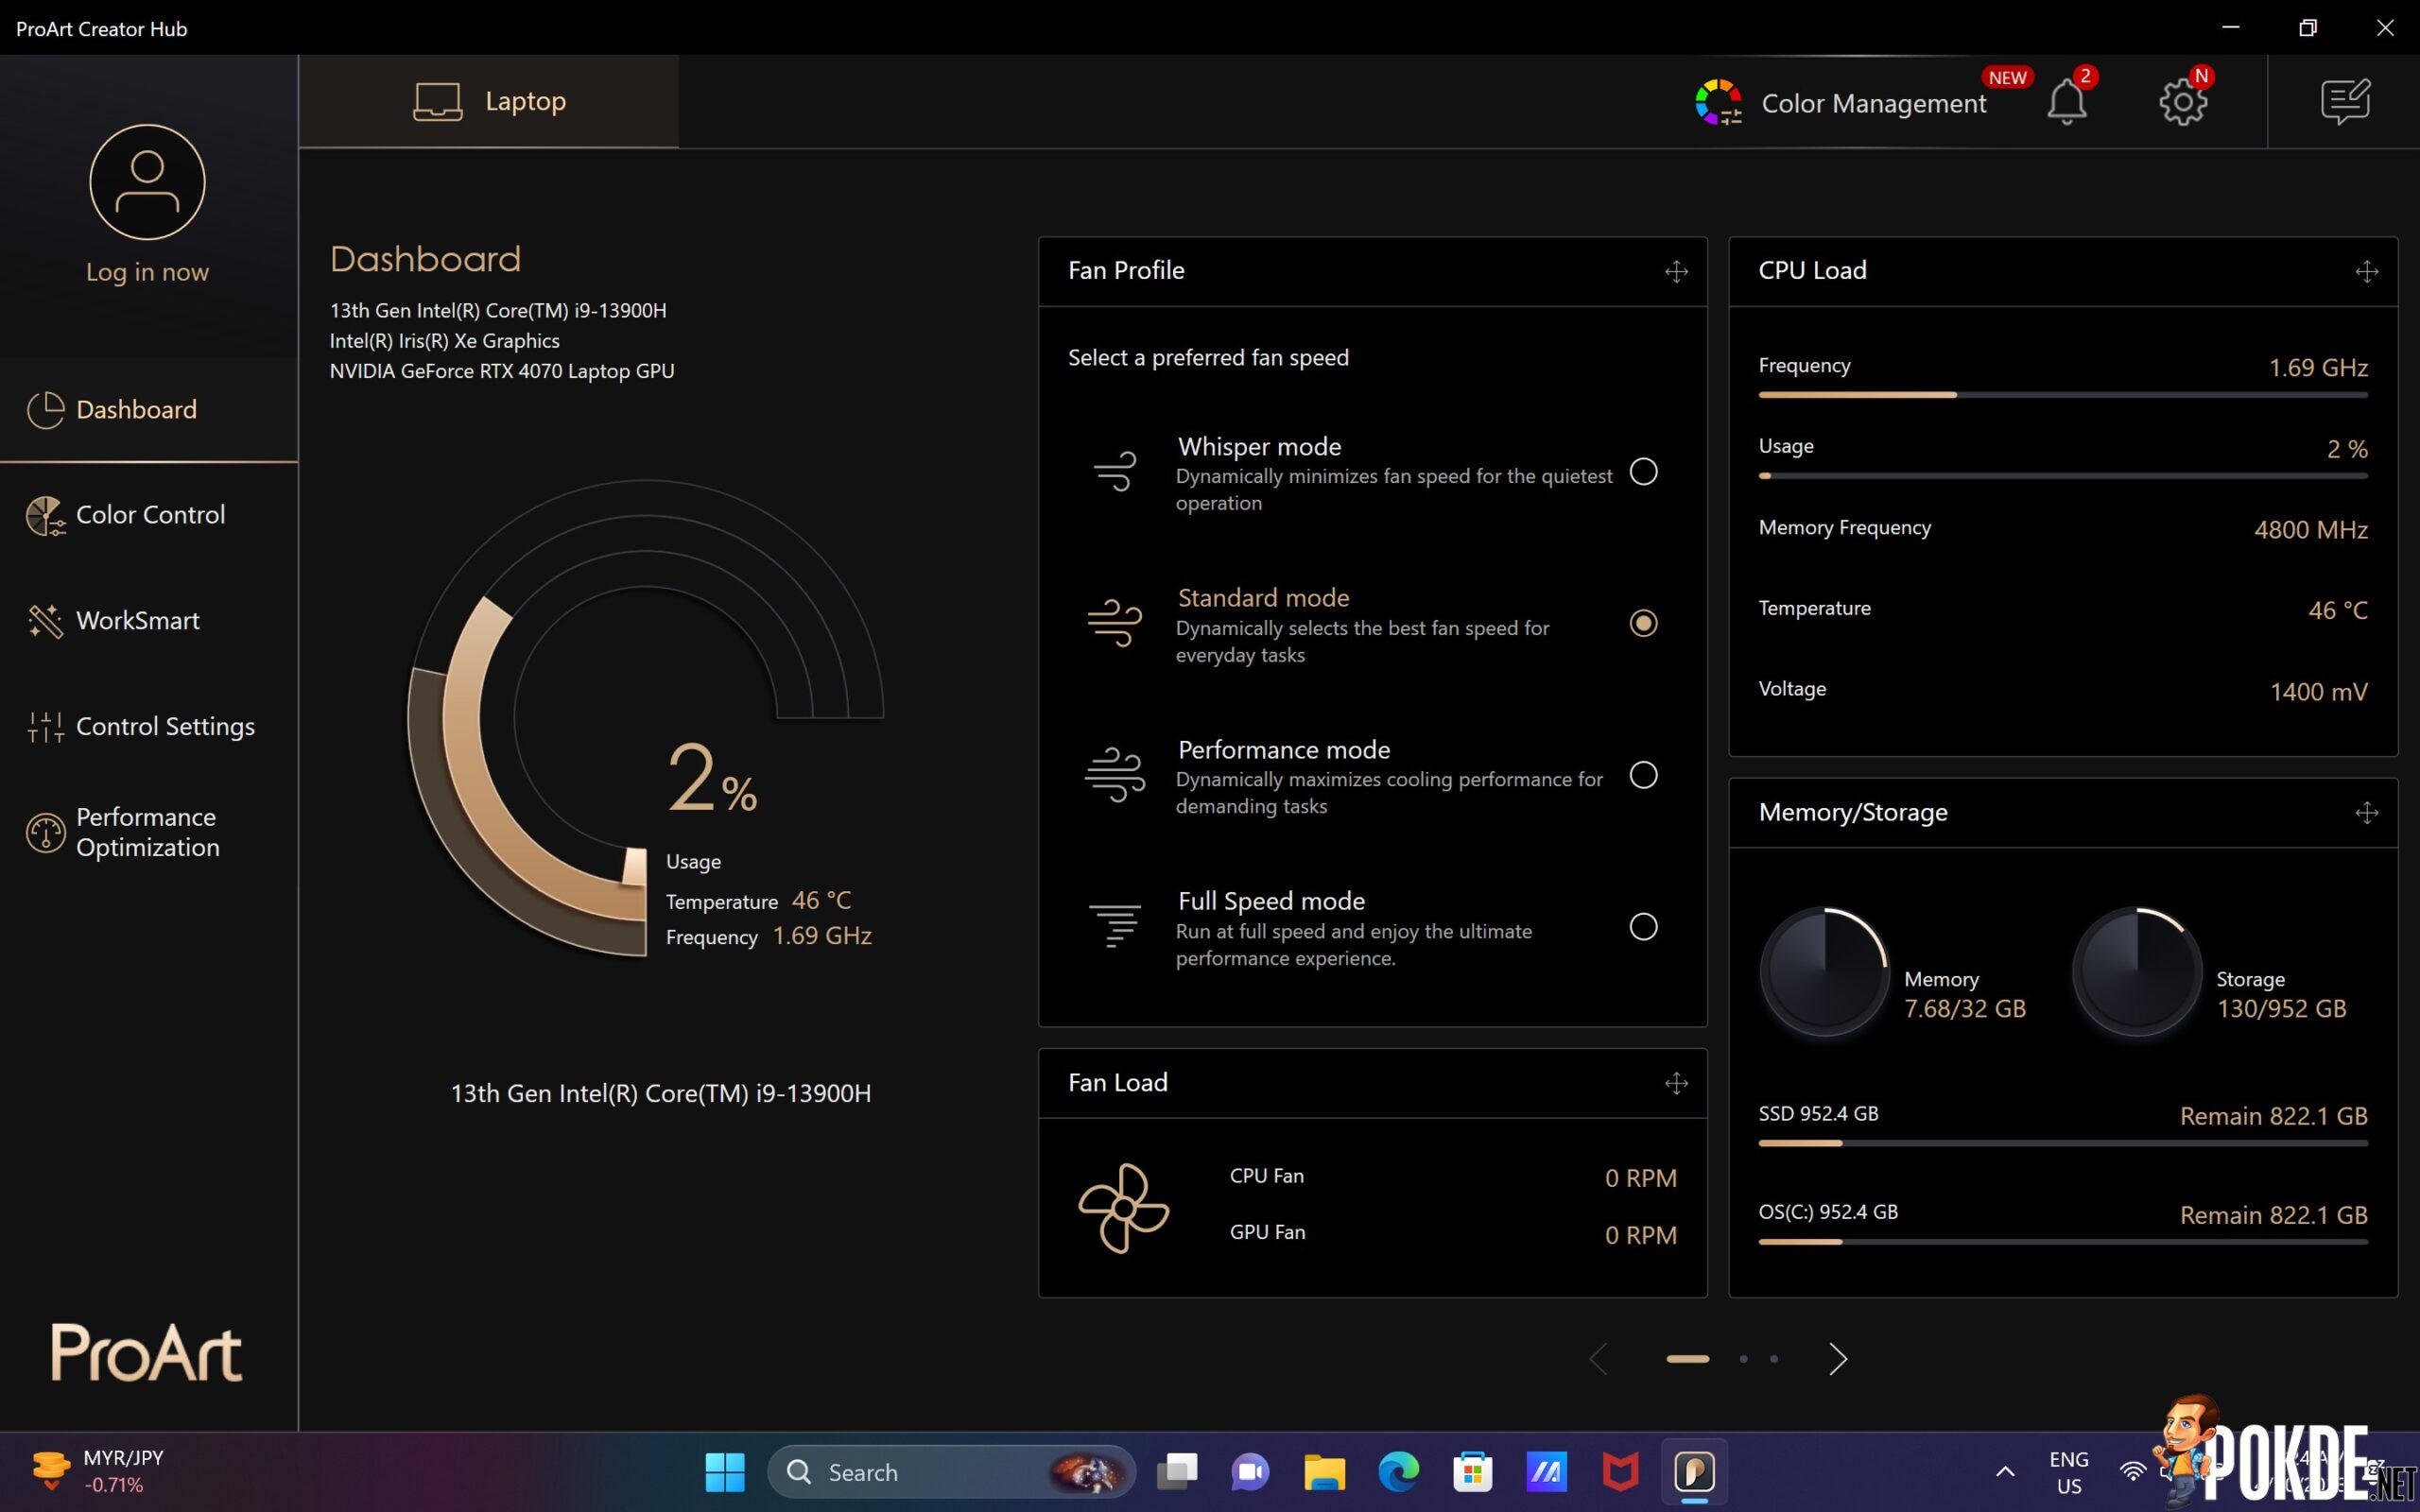This screenshot has height=1512, width=2420.
Task: Click the taskbar Search box
Action: (951, 1472)
